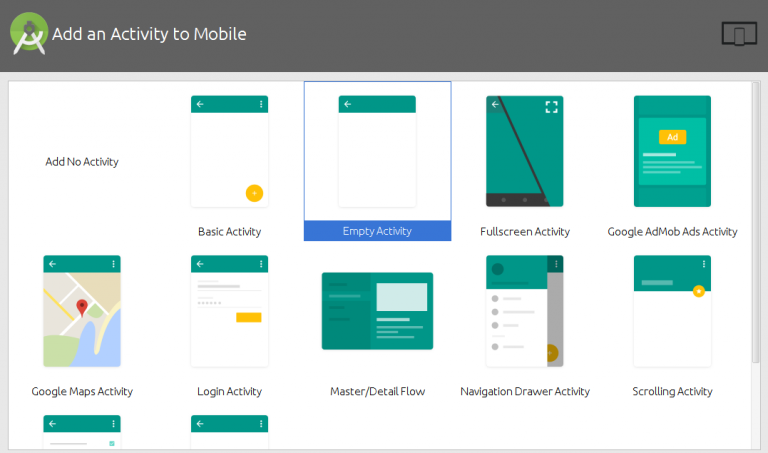Click the Scrolling Activity label
The width and height of the screenshot is (768, 453).
click(672, 391)
